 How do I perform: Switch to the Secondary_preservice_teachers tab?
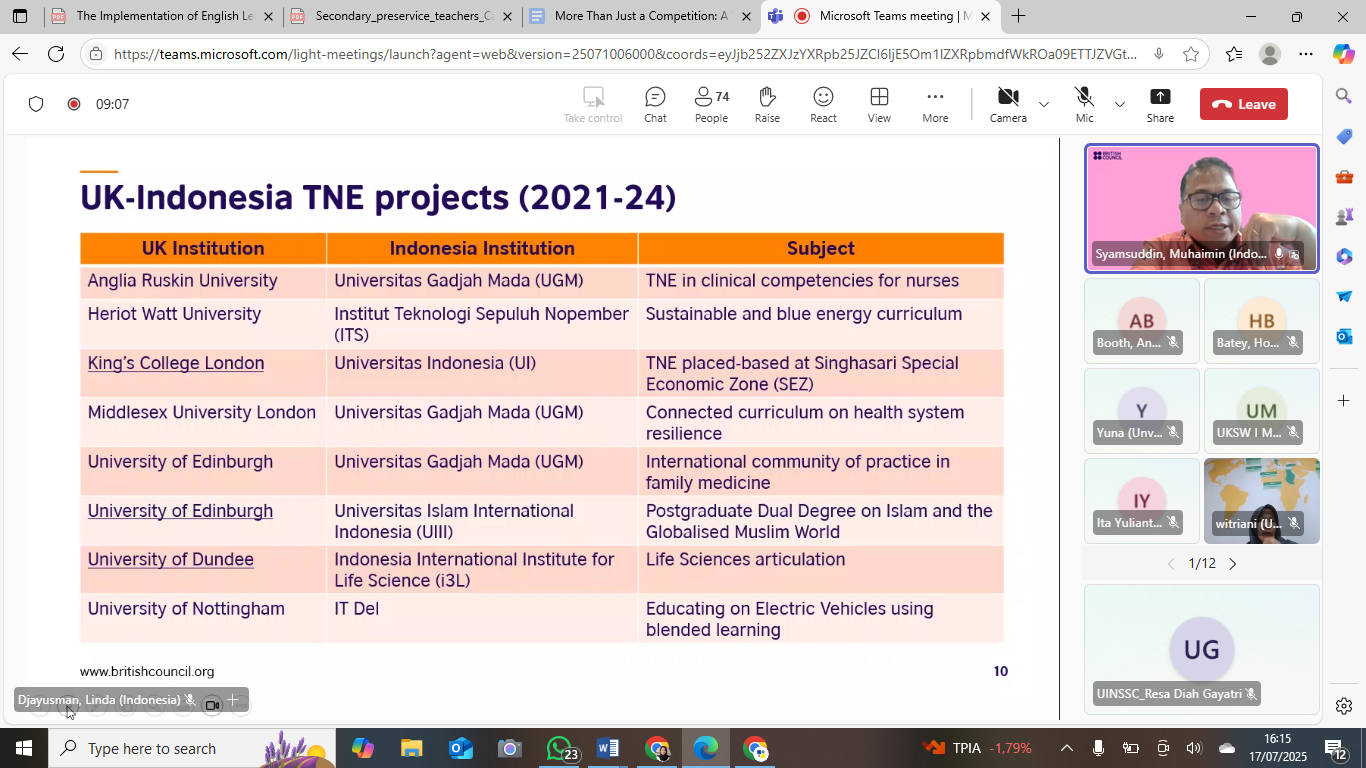point(403,16)
